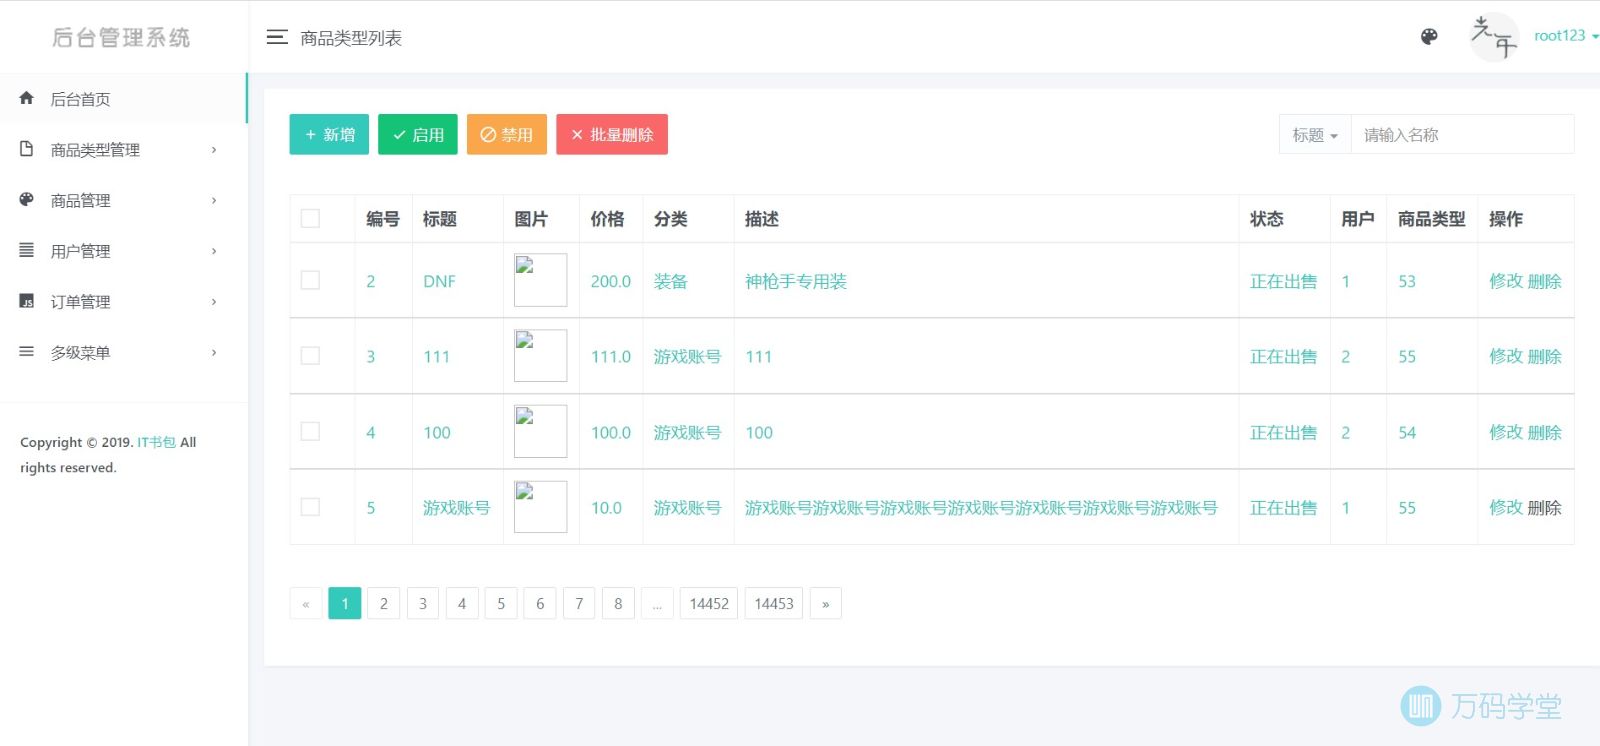Check the box for row 4

click(x=310, y=431)
